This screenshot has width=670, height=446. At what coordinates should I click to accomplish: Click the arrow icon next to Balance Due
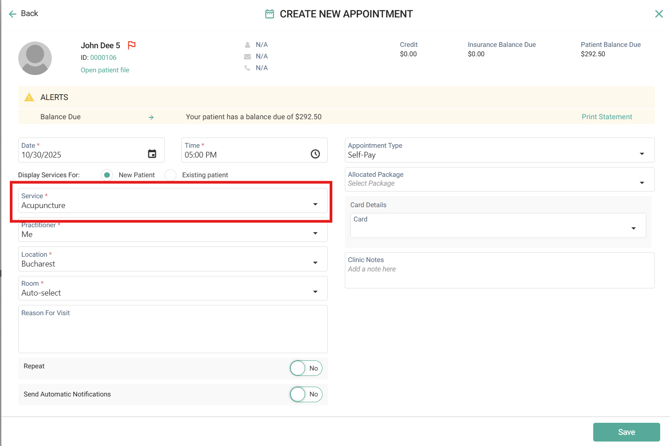click(x=151, y=117)
